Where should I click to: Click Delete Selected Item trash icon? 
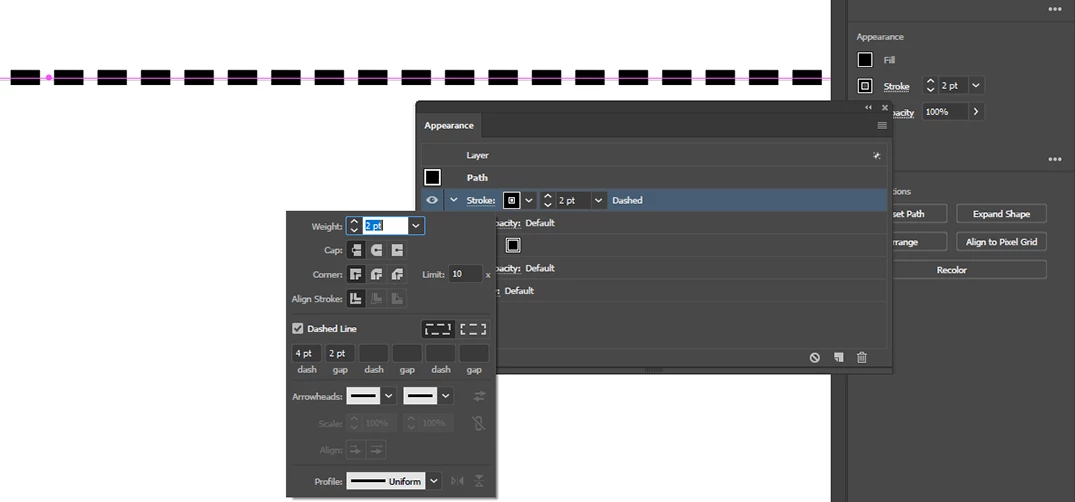pyautogui.click(x=862, y=357)
